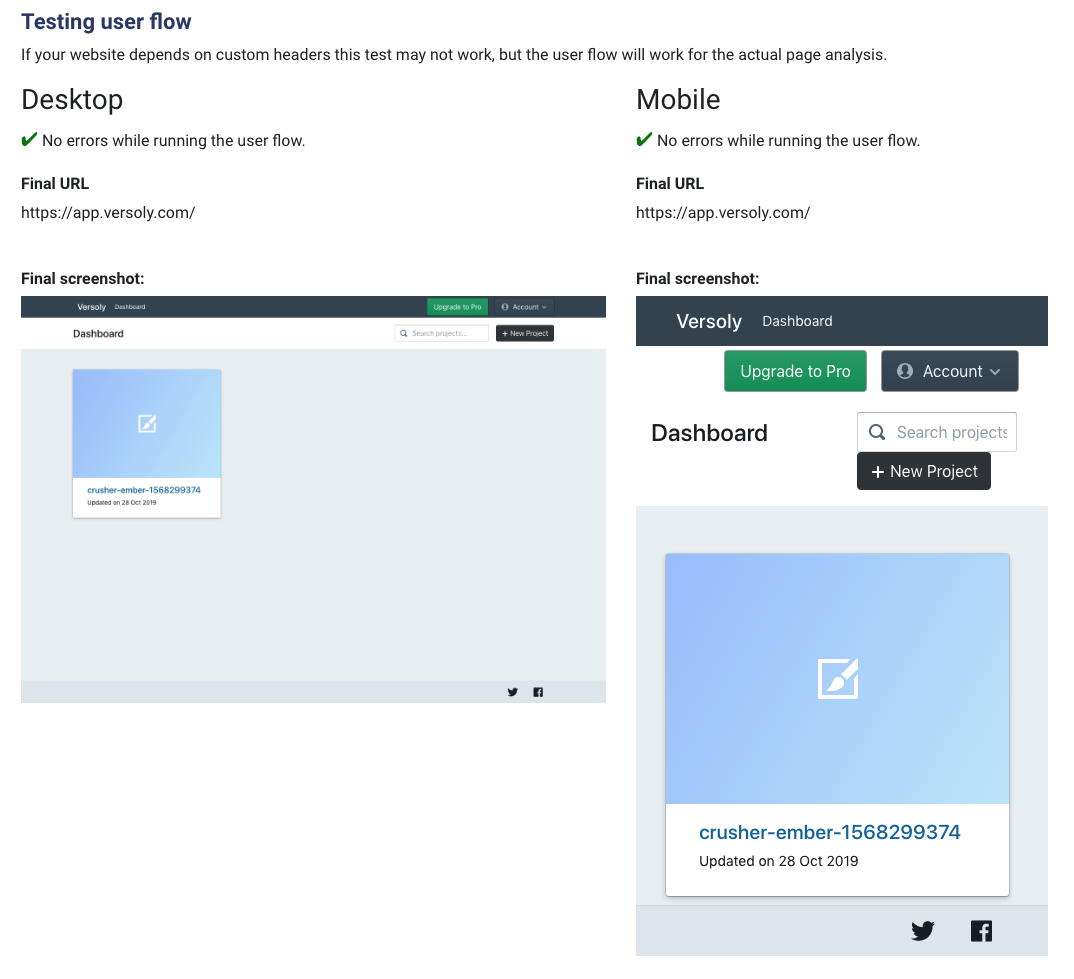The width and height of the screenshot is (1074, 979).
Task: Click New Project in the mobile screenshot
Action: pyautogui.click(x=924, y=471)
